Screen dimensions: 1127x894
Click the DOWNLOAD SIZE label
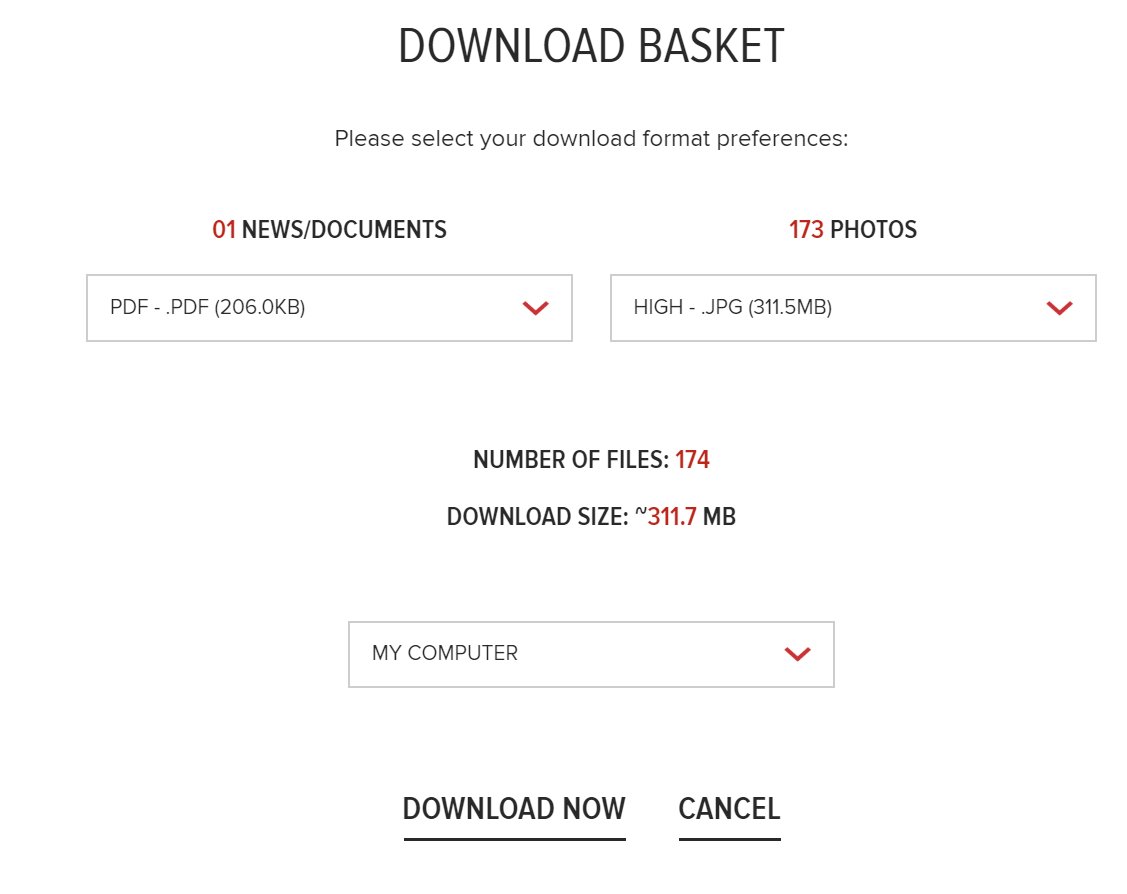point(537,517)
